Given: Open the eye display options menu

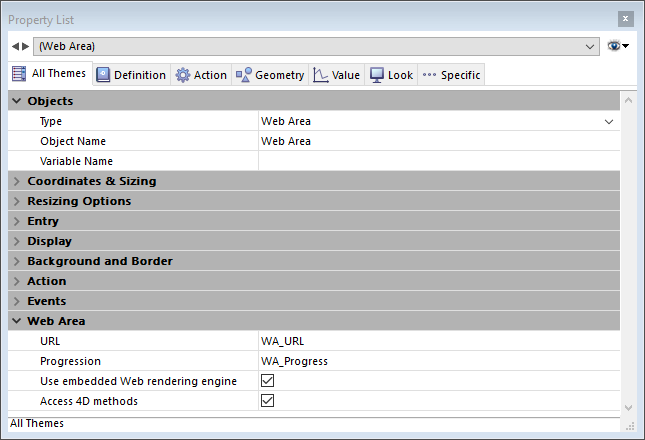Looking at the screenshot, I should (618, 46).
